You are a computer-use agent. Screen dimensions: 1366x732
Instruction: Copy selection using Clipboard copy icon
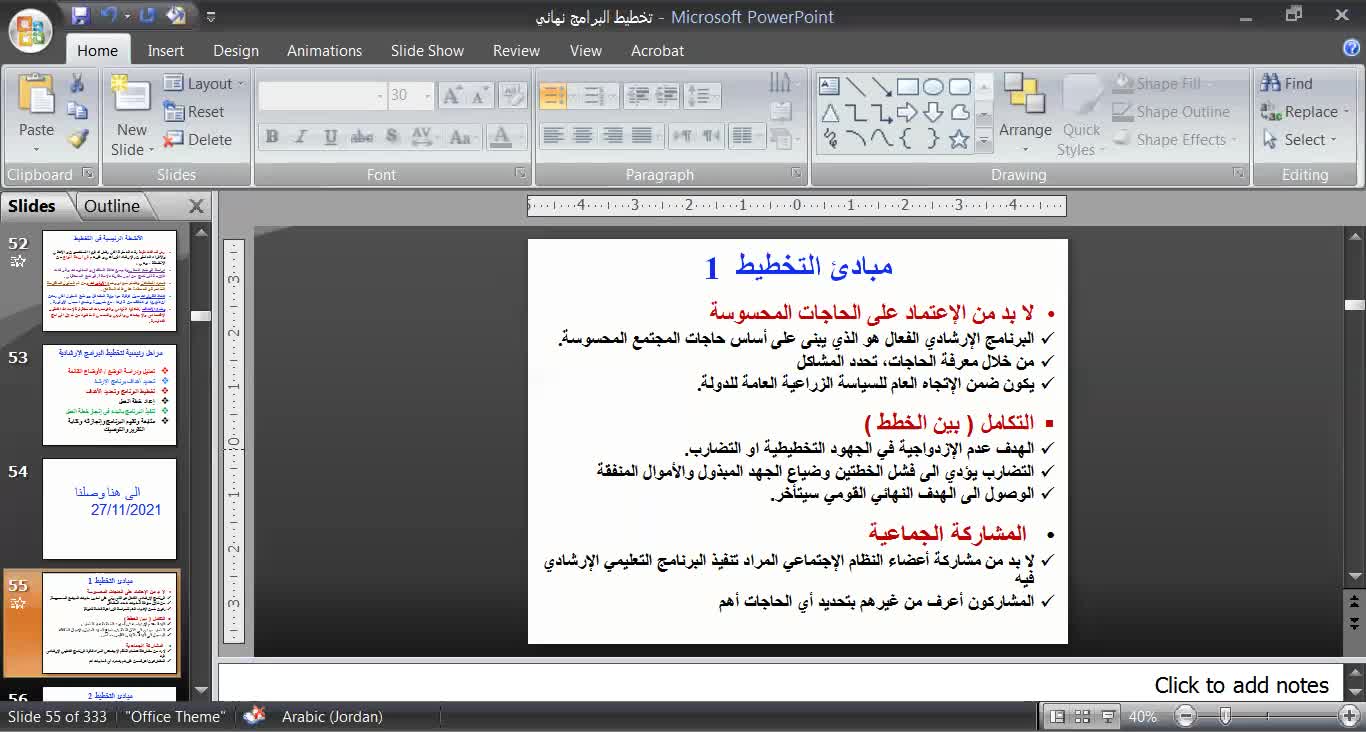(x=77, y=112)
